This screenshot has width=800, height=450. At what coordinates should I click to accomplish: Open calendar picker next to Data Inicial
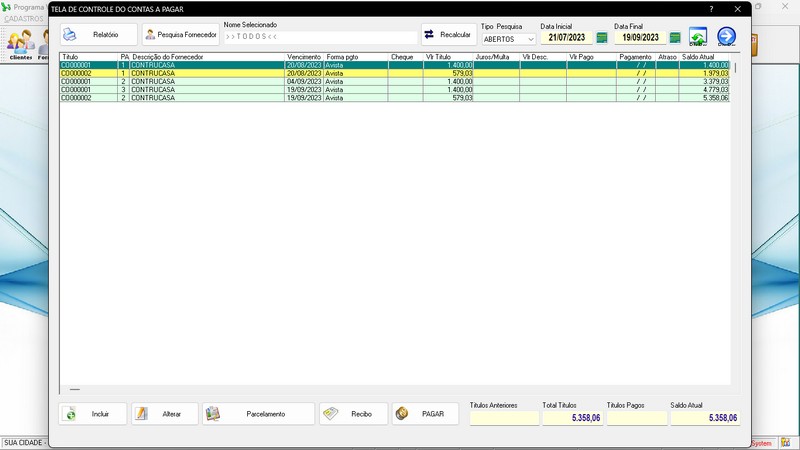click(x=602, y=38)
